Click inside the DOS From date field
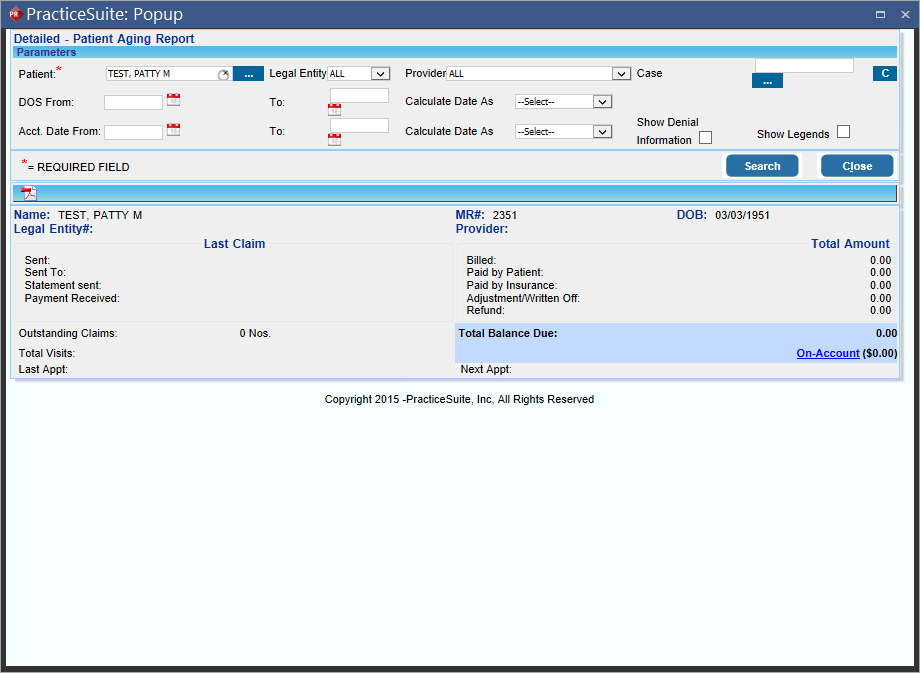 pos(135,101)
